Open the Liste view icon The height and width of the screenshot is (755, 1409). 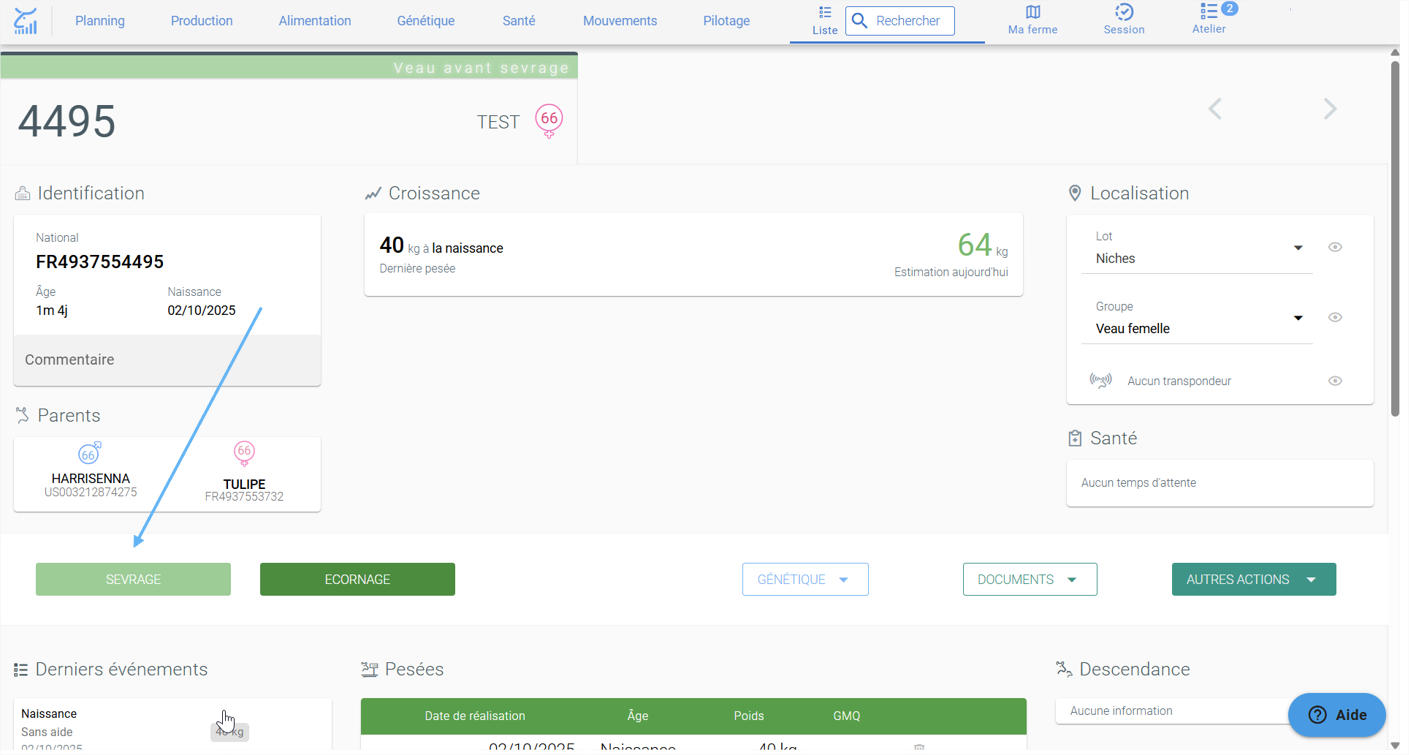825,13
